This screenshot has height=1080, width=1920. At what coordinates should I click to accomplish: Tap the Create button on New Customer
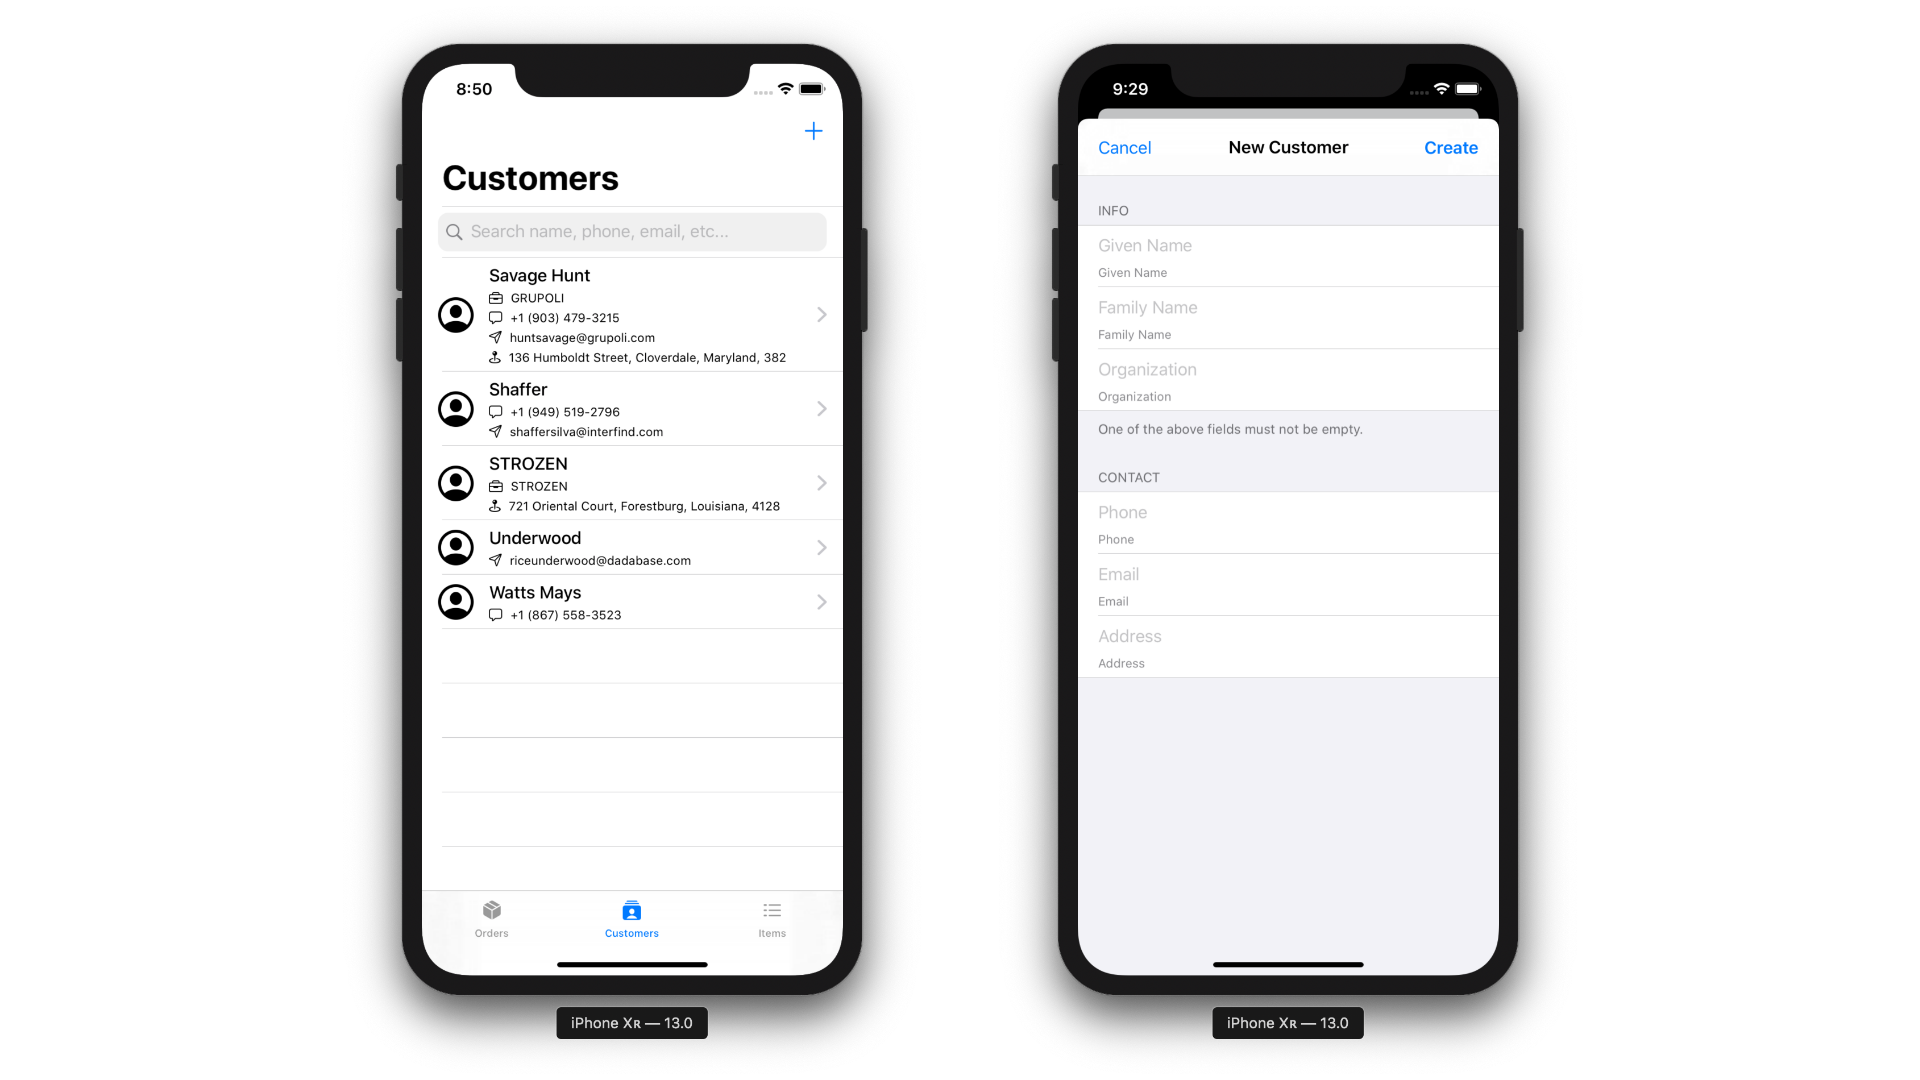[x=1451, y=148]
